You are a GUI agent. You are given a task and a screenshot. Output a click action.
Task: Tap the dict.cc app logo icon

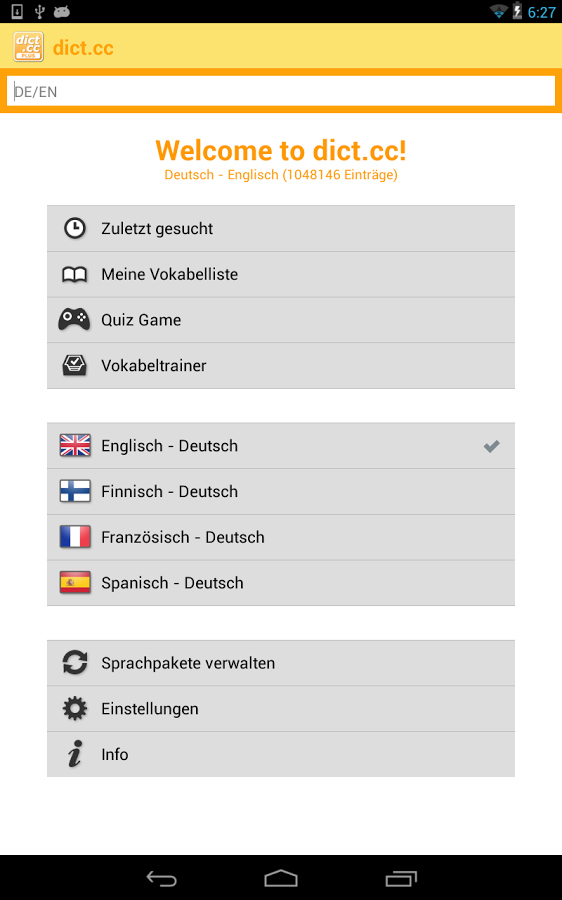pos(29,47)
